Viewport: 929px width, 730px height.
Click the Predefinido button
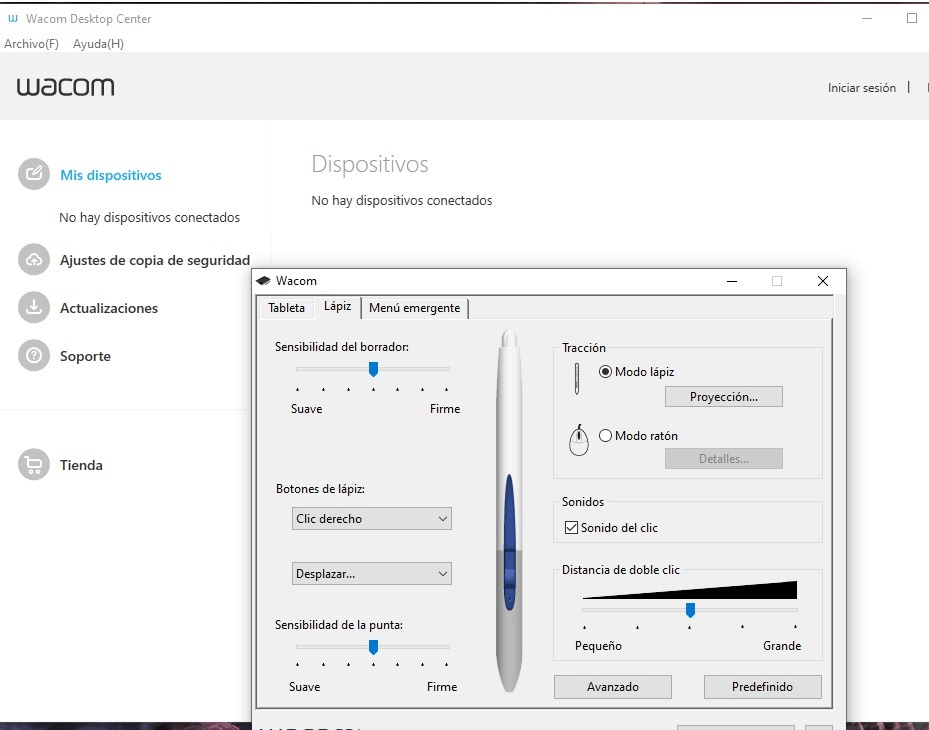click(x=762, y=687)
